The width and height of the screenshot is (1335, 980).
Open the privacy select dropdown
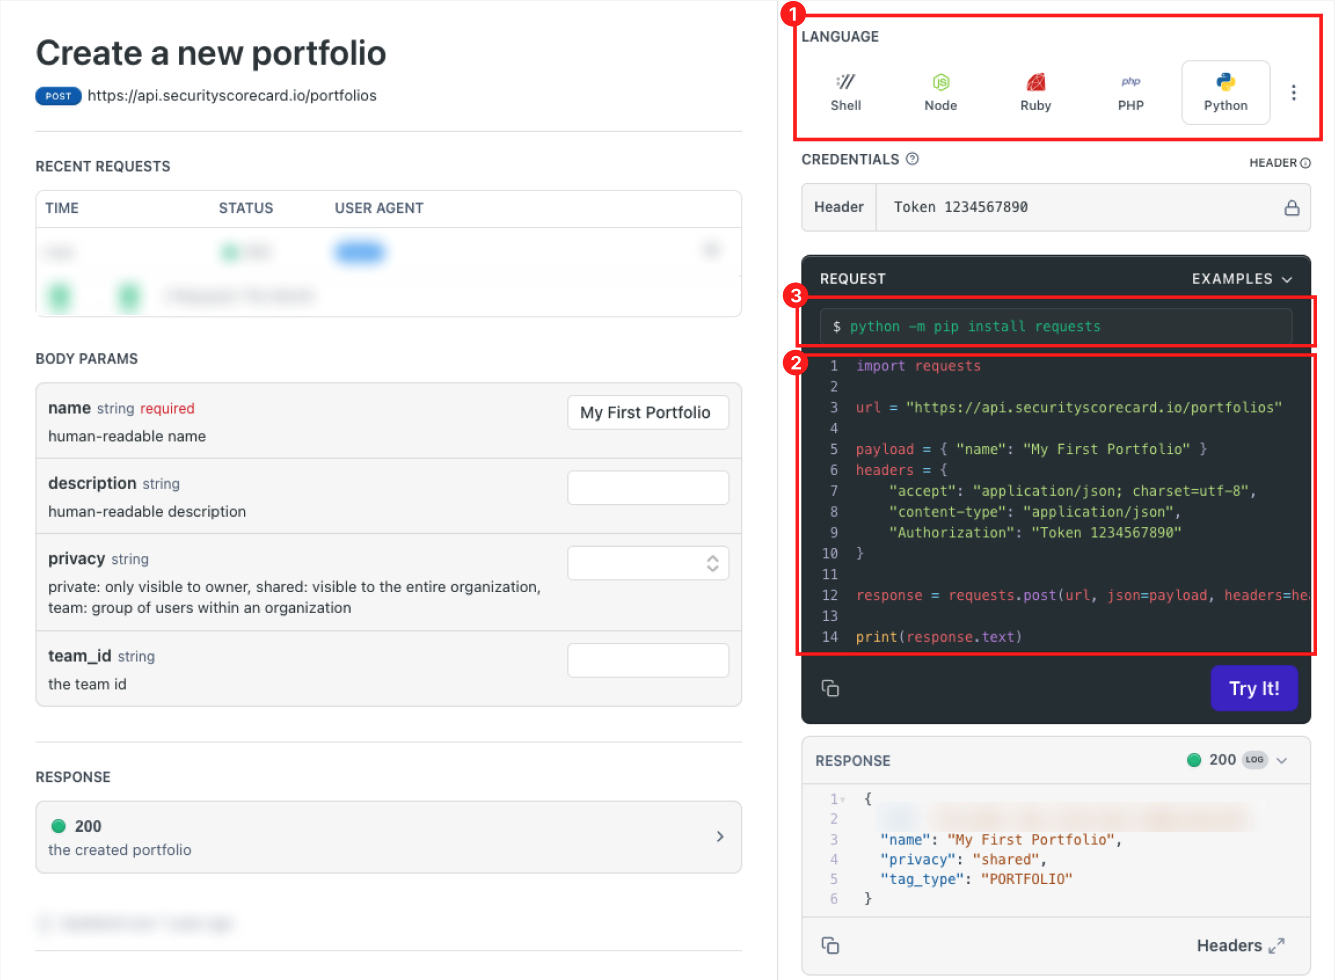tap(648, 563)
